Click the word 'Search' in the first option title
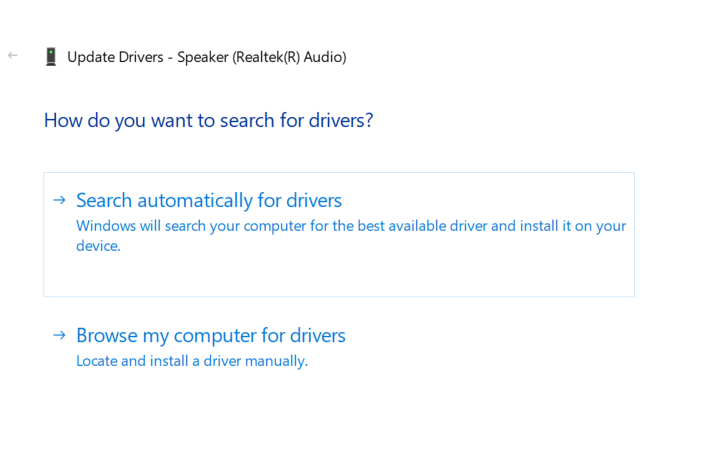Viewport: 709px width, 456px height. (104, 200)
